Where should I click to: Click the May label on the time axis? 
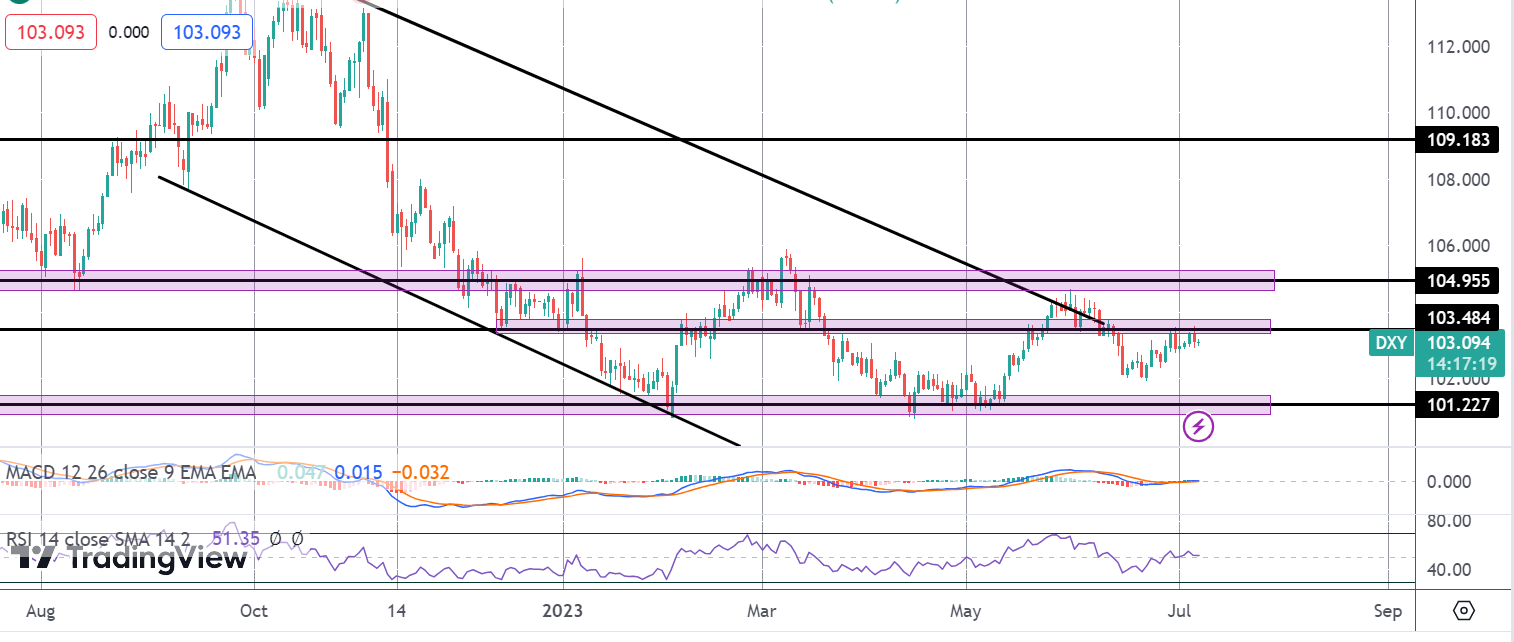coord(967,610)
